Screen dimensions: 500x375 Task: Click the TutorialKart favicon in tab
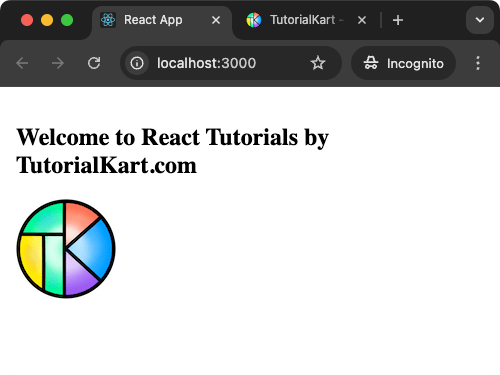254,20
